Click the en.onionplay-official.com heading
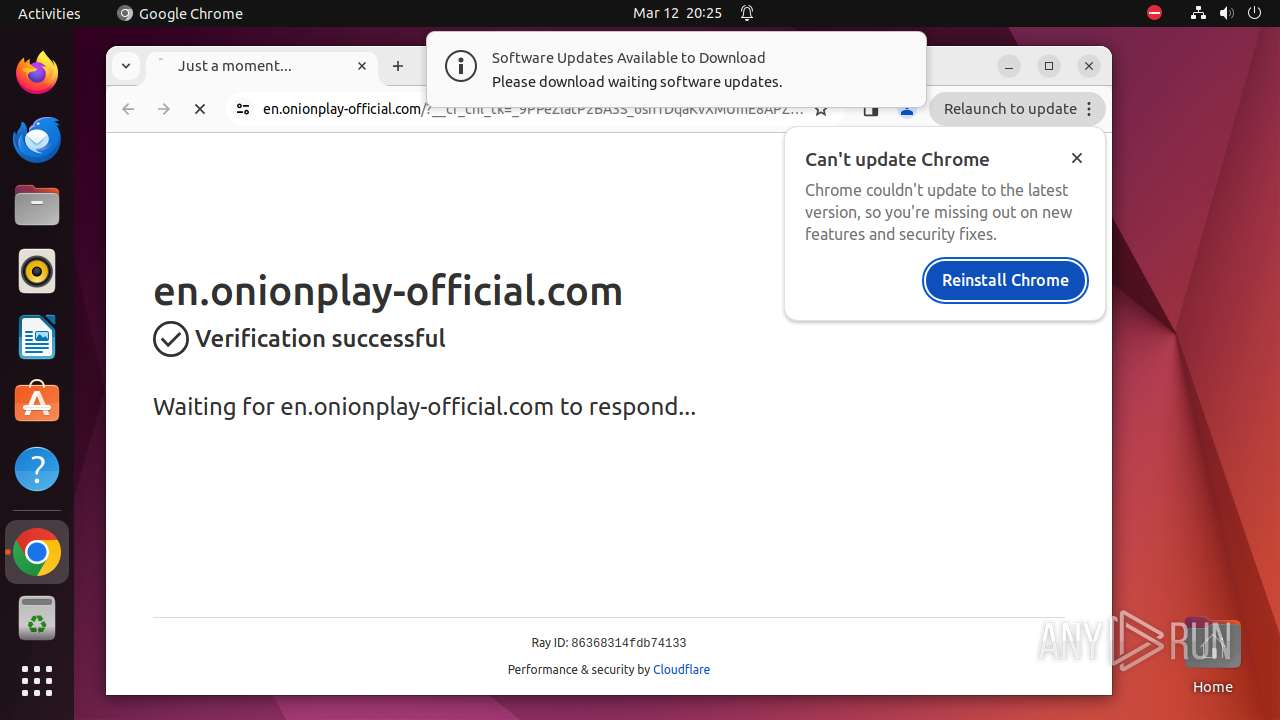The image size is (1280, 720). coord(388,291)
